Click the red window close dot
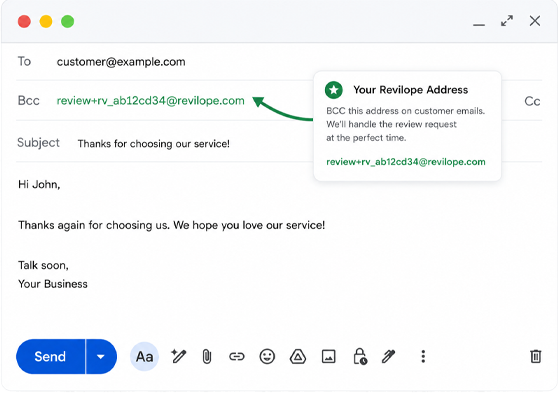The width and height of the screenshot is (558, 394). tap(24, 21)
